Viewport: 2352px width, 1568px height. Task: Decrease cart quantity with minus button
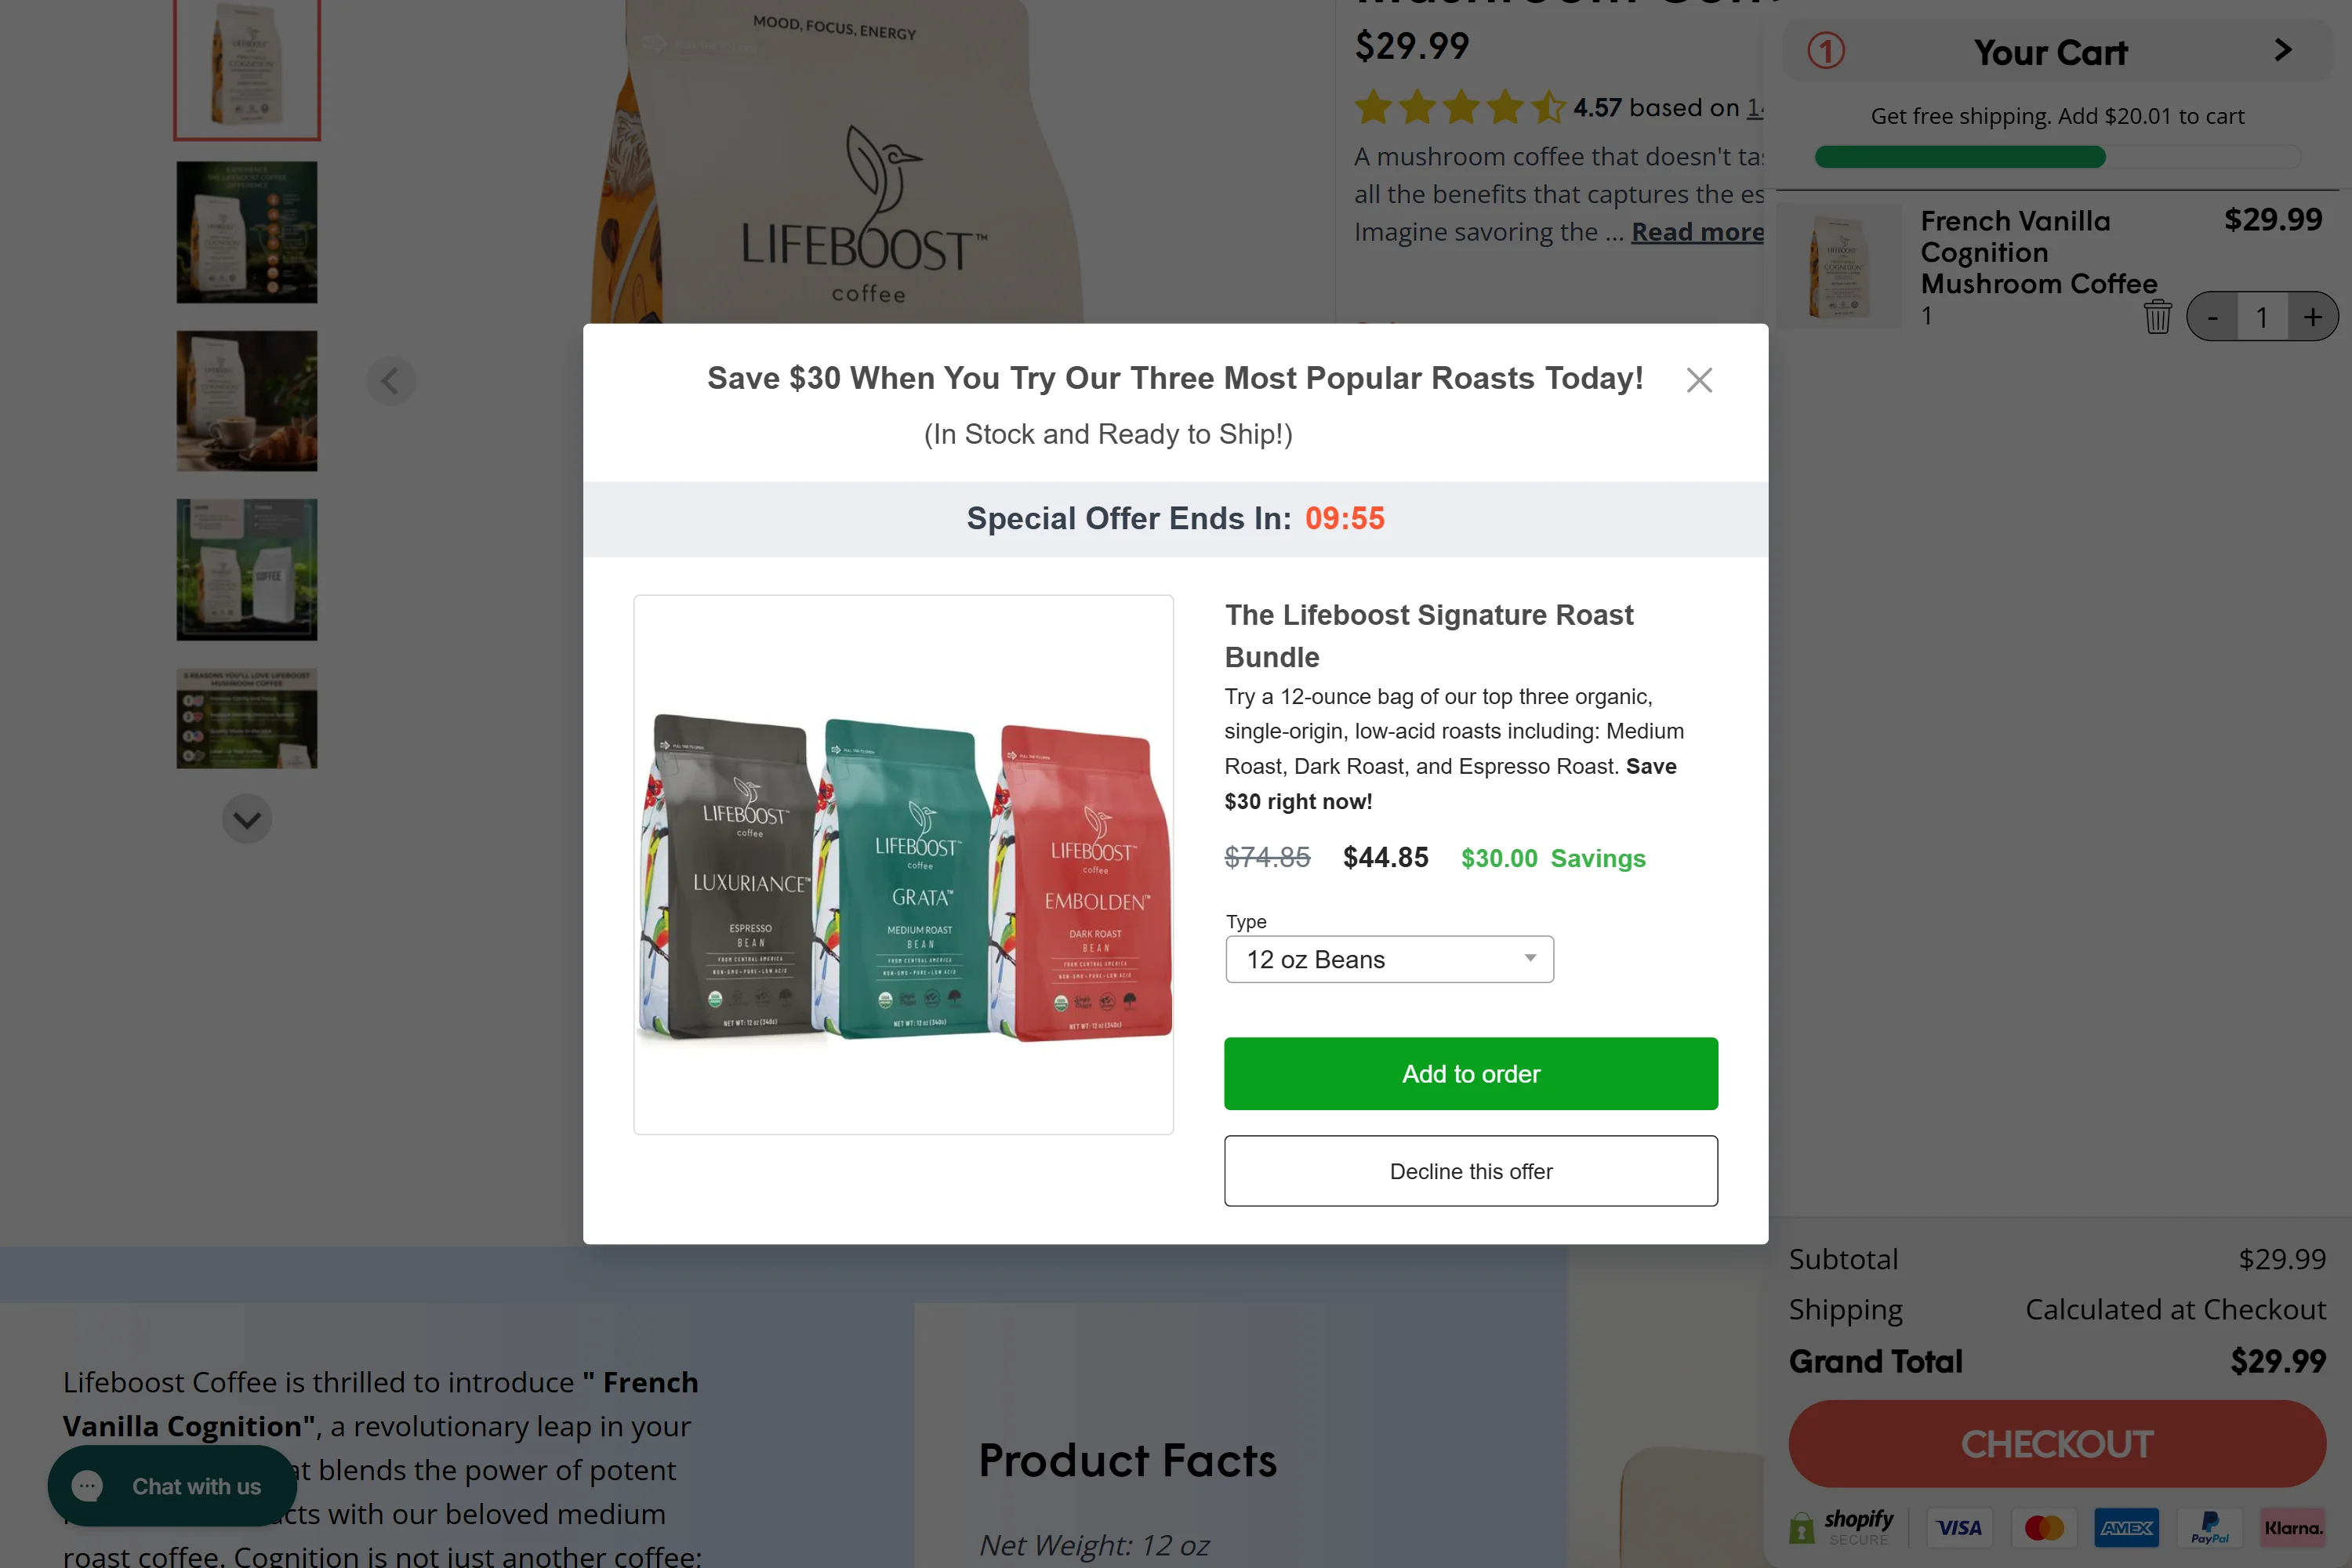click(x=2212, y=317)
